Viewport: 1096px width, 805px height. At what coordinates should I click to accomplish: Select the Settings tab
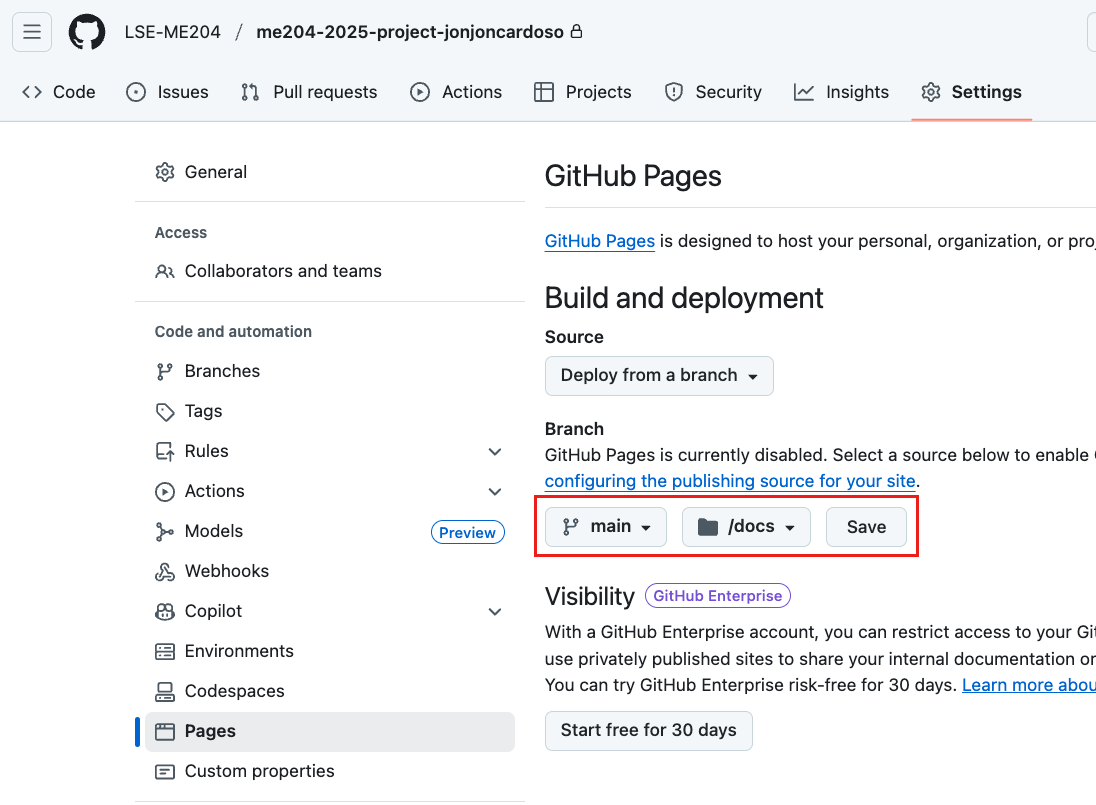pos(972,92)
